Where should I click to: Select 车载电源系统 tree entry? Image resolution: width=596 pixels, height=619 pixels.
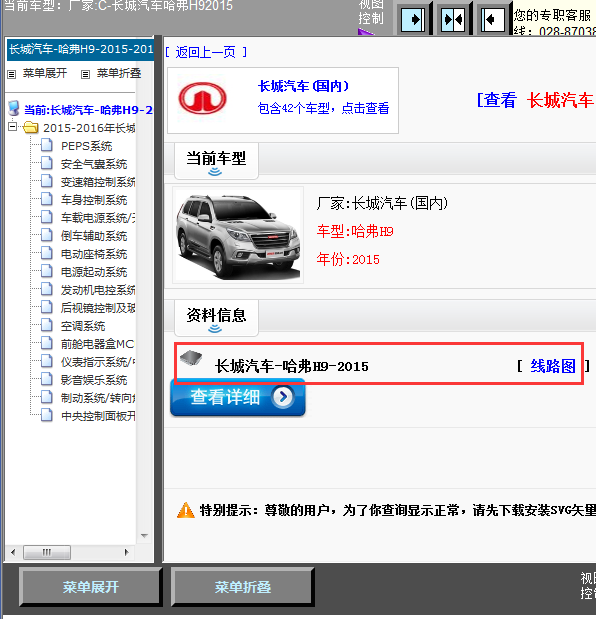click(98, 218)
